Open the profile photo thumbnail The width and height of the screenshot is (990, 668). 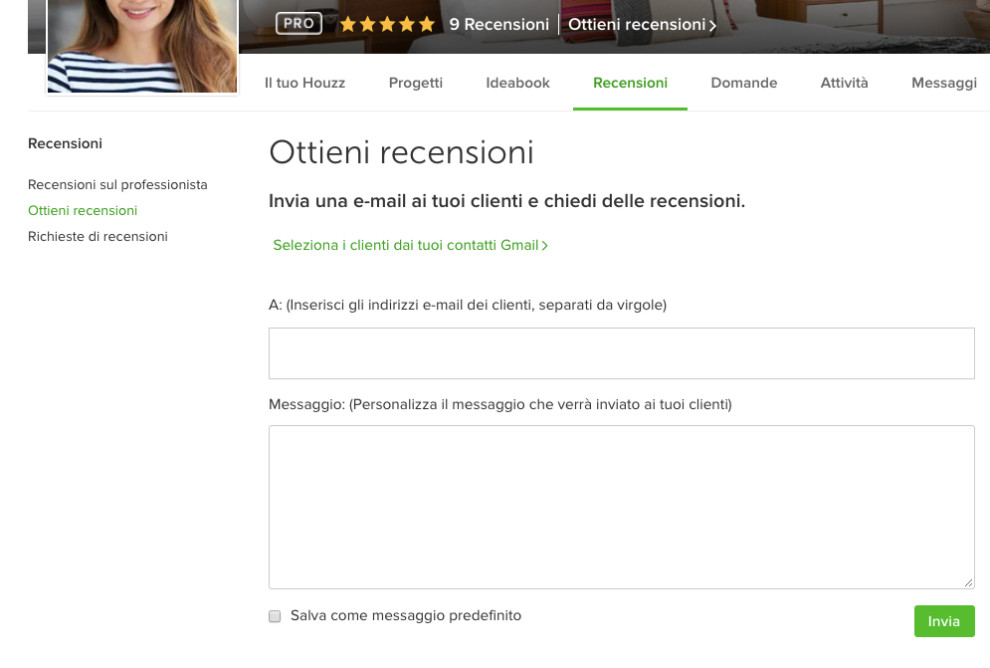pos(142,45)
